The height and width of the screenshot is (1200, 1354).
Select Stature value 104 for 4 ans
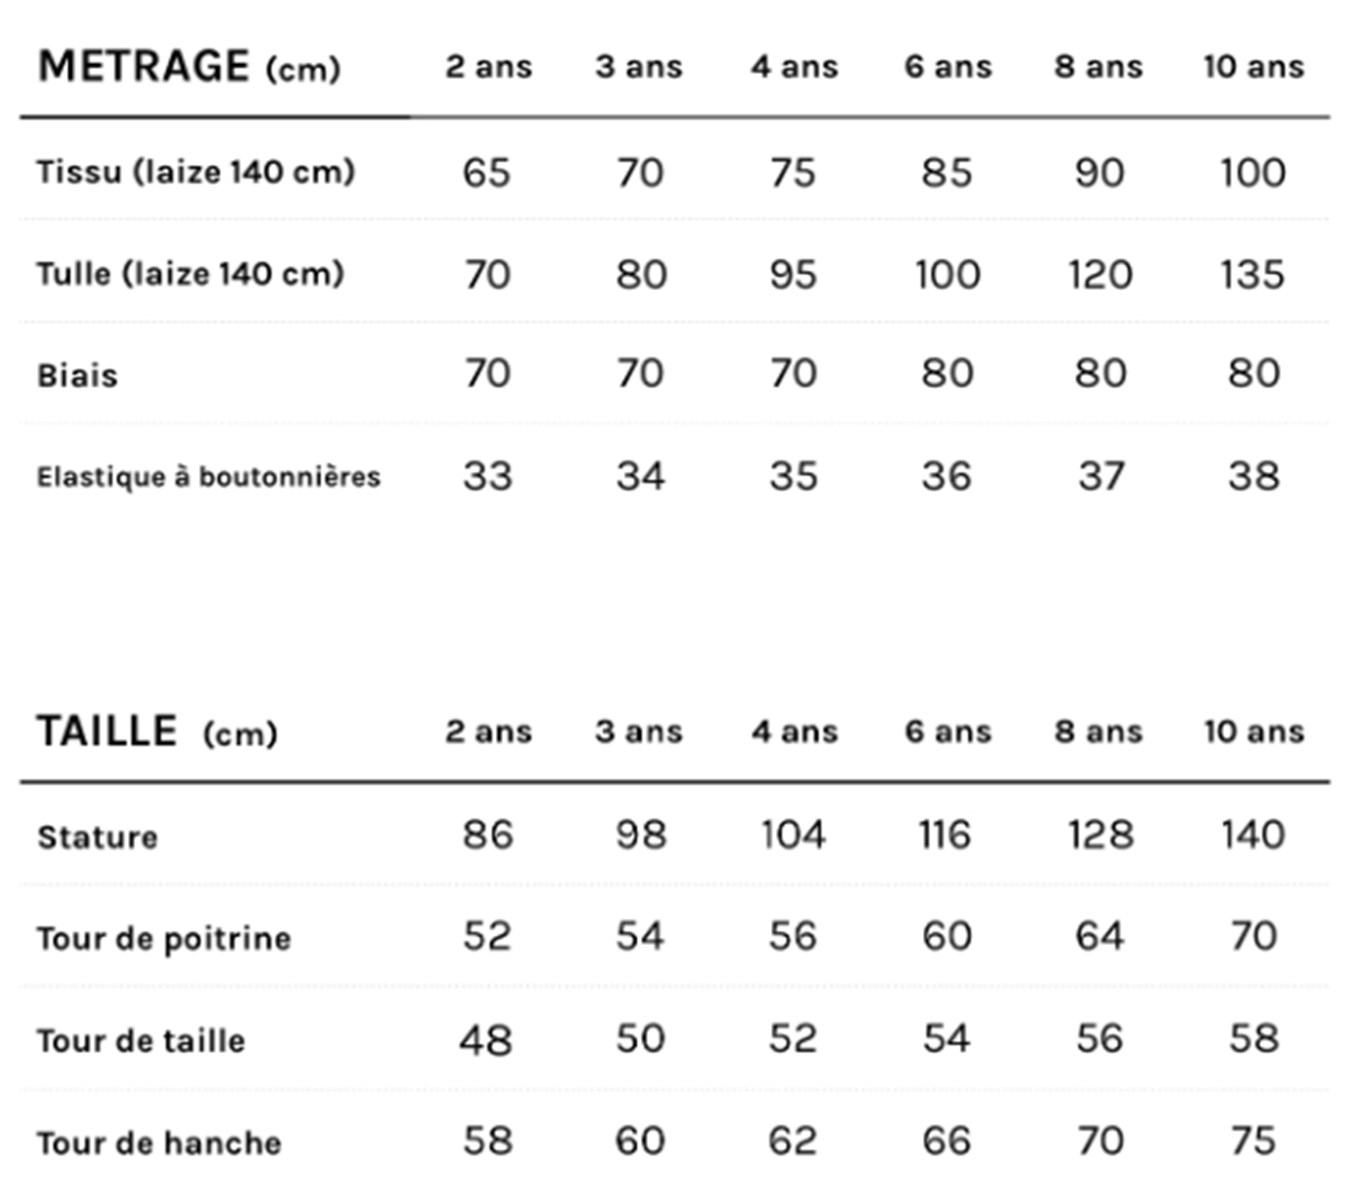(793, 835)
